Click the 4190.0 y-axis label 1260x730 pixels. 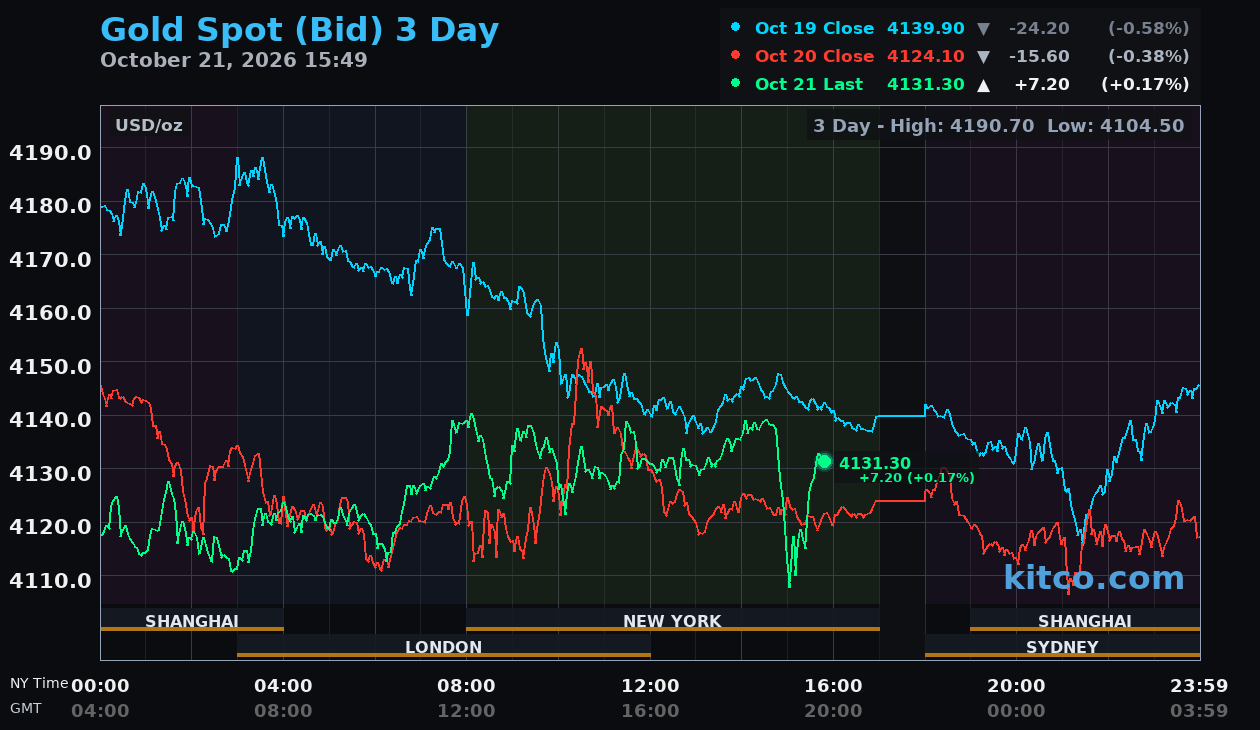click(x=50, y=152)
